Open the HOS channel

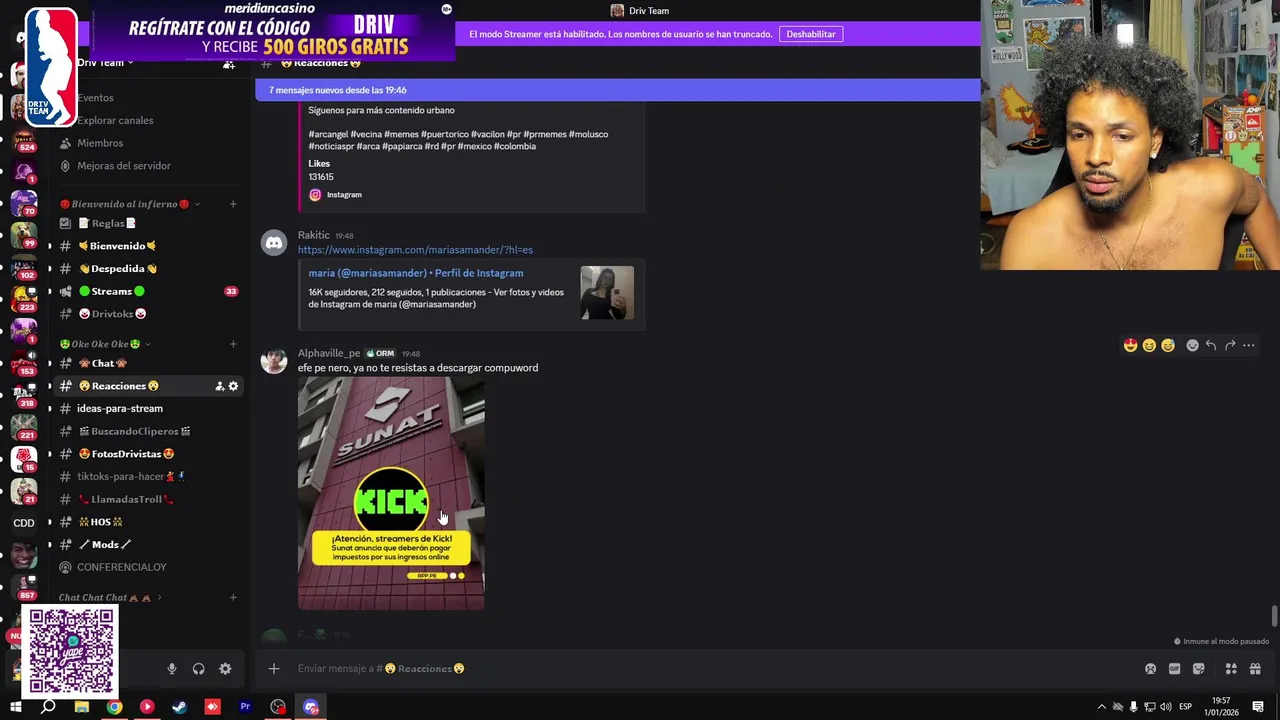point(150,522)
